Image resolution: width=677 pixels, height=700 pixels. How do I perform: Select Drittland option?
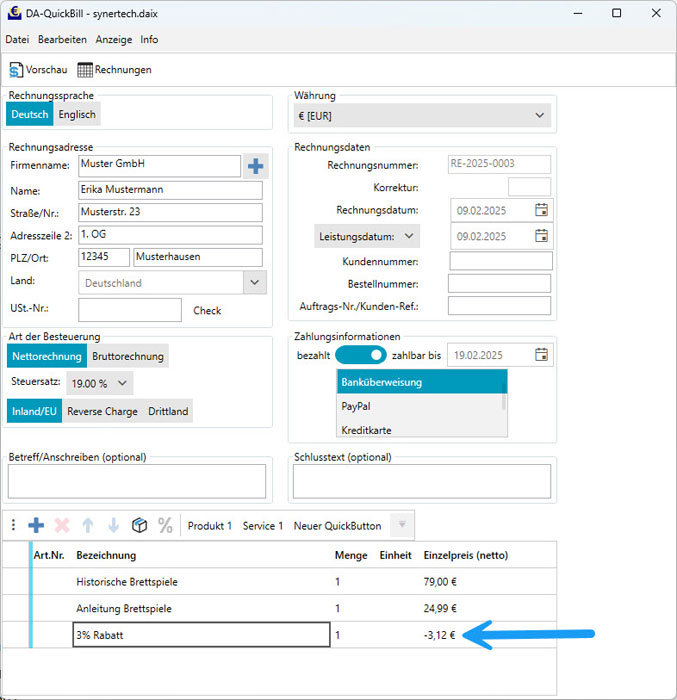pyautogui.click(x=168, y=411)
